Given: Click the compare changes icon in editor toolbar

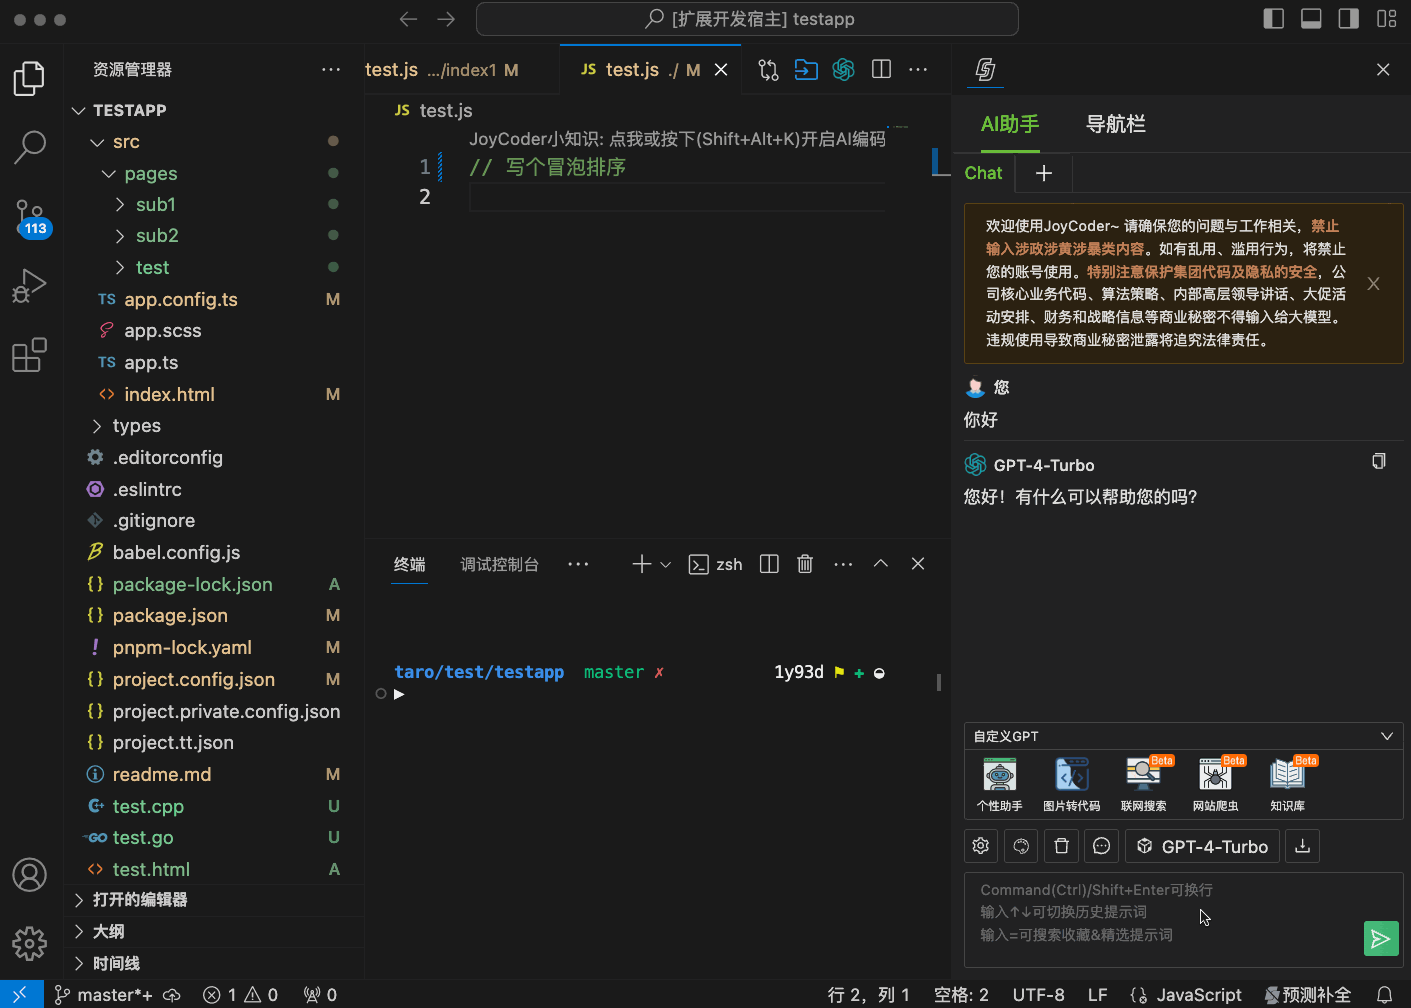Looking at the screenshot, I should (768, 69).
